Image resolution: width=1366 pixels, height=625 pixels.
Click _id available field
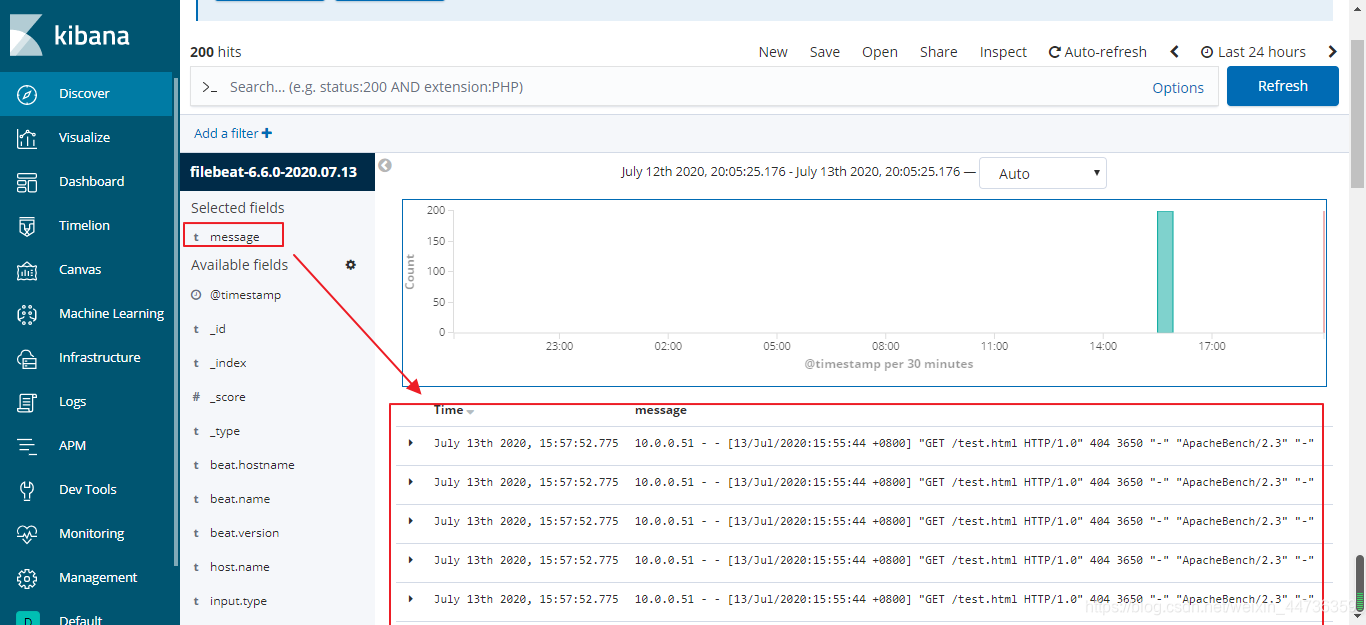(218, 329)
